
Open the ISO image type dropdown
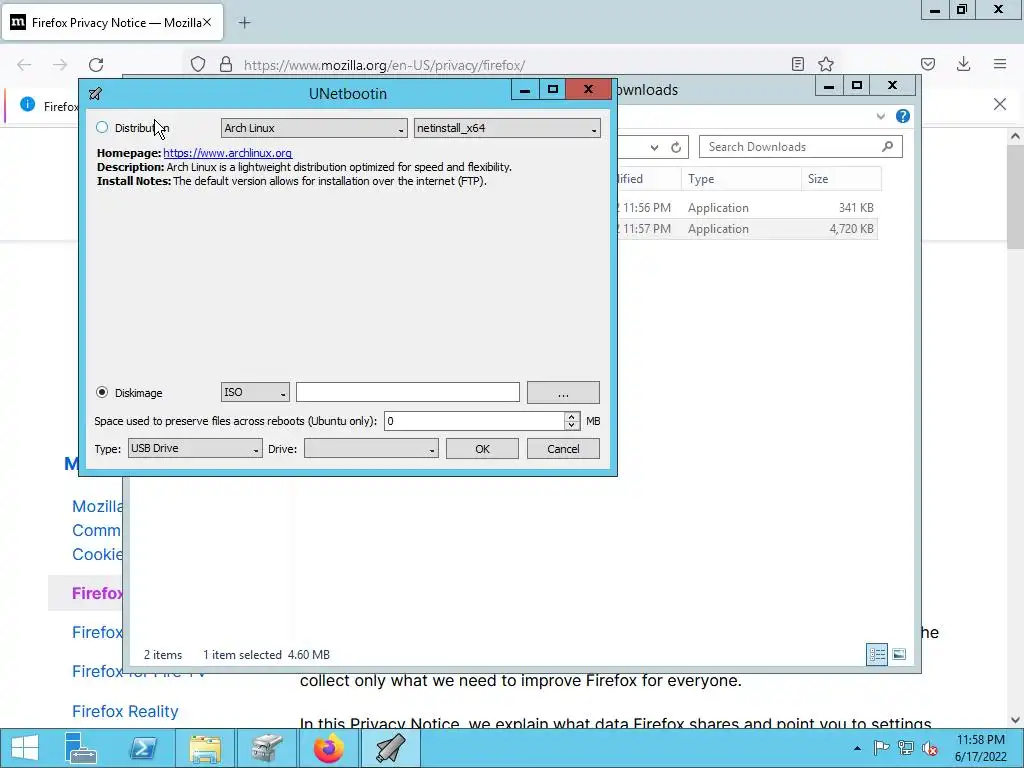(255, 392)
